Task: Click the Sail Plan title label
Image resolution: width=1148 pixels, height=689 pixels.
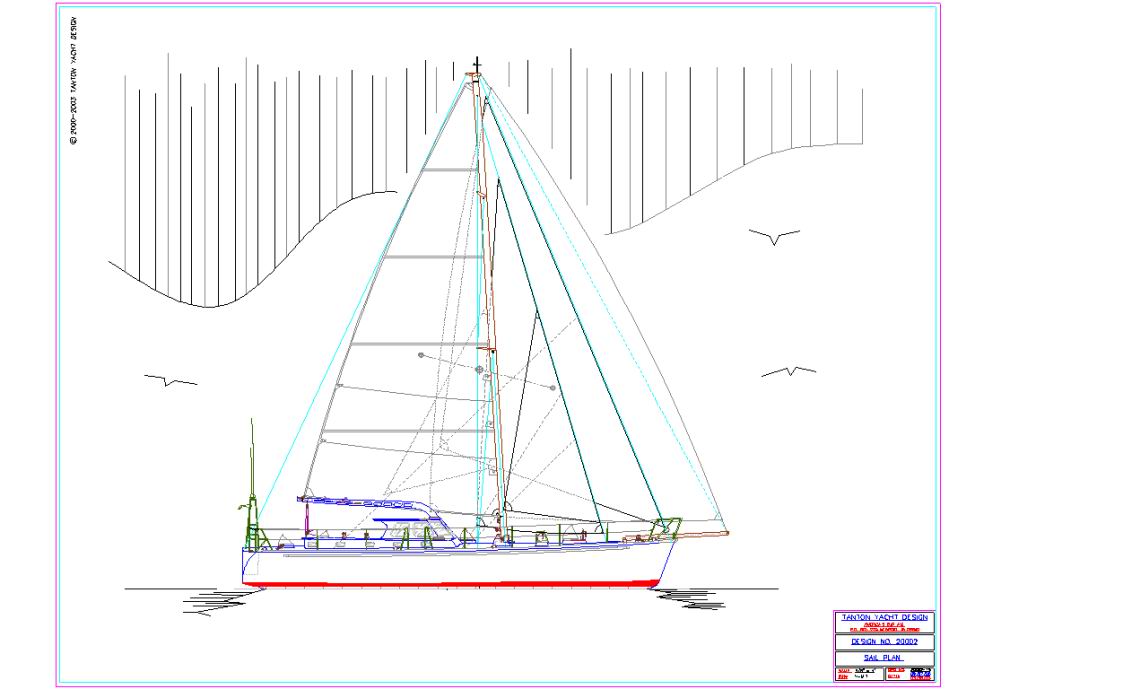Action: click(883, 657)
